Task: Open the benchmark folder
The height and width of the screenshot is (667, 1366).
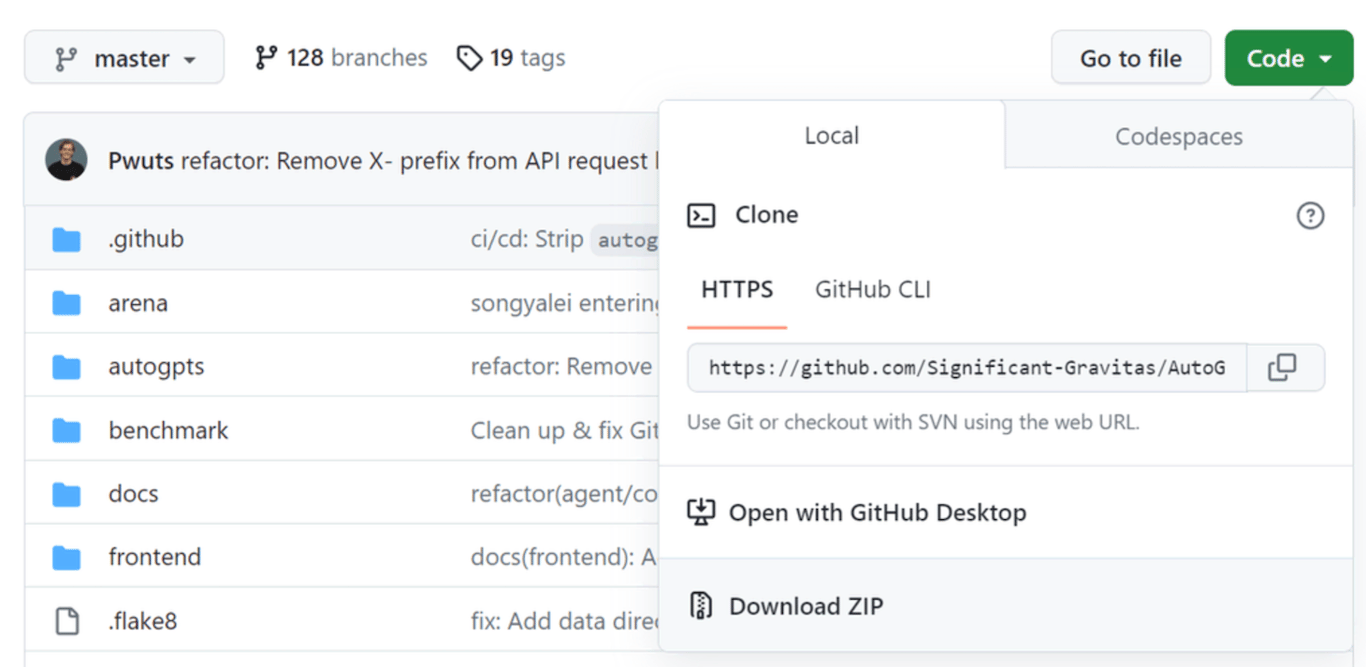Action: coord(168,430)
